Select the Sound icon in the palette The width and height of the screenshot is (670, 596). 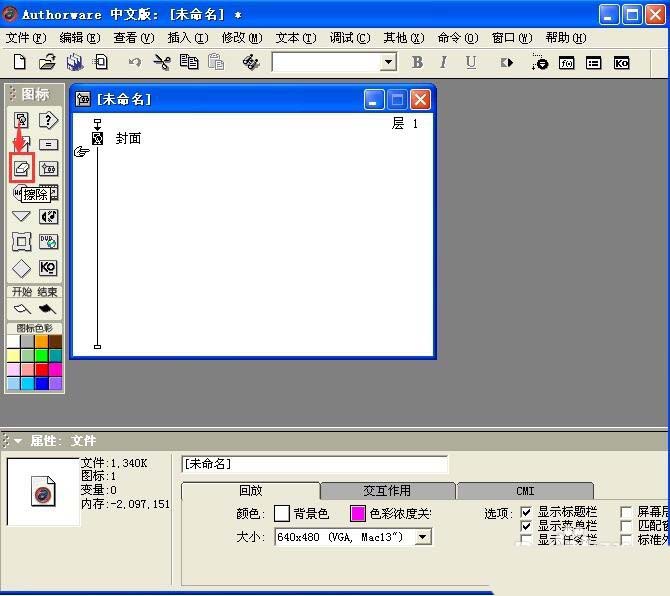click(48, 217)
